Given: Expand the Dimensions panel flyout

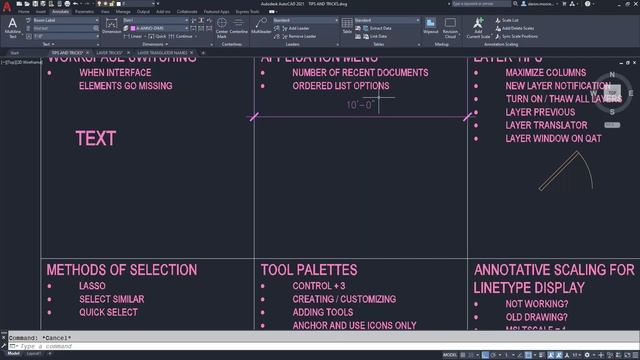Looking at the screenshot, I should pyautogui.click(x=155, y=44).
